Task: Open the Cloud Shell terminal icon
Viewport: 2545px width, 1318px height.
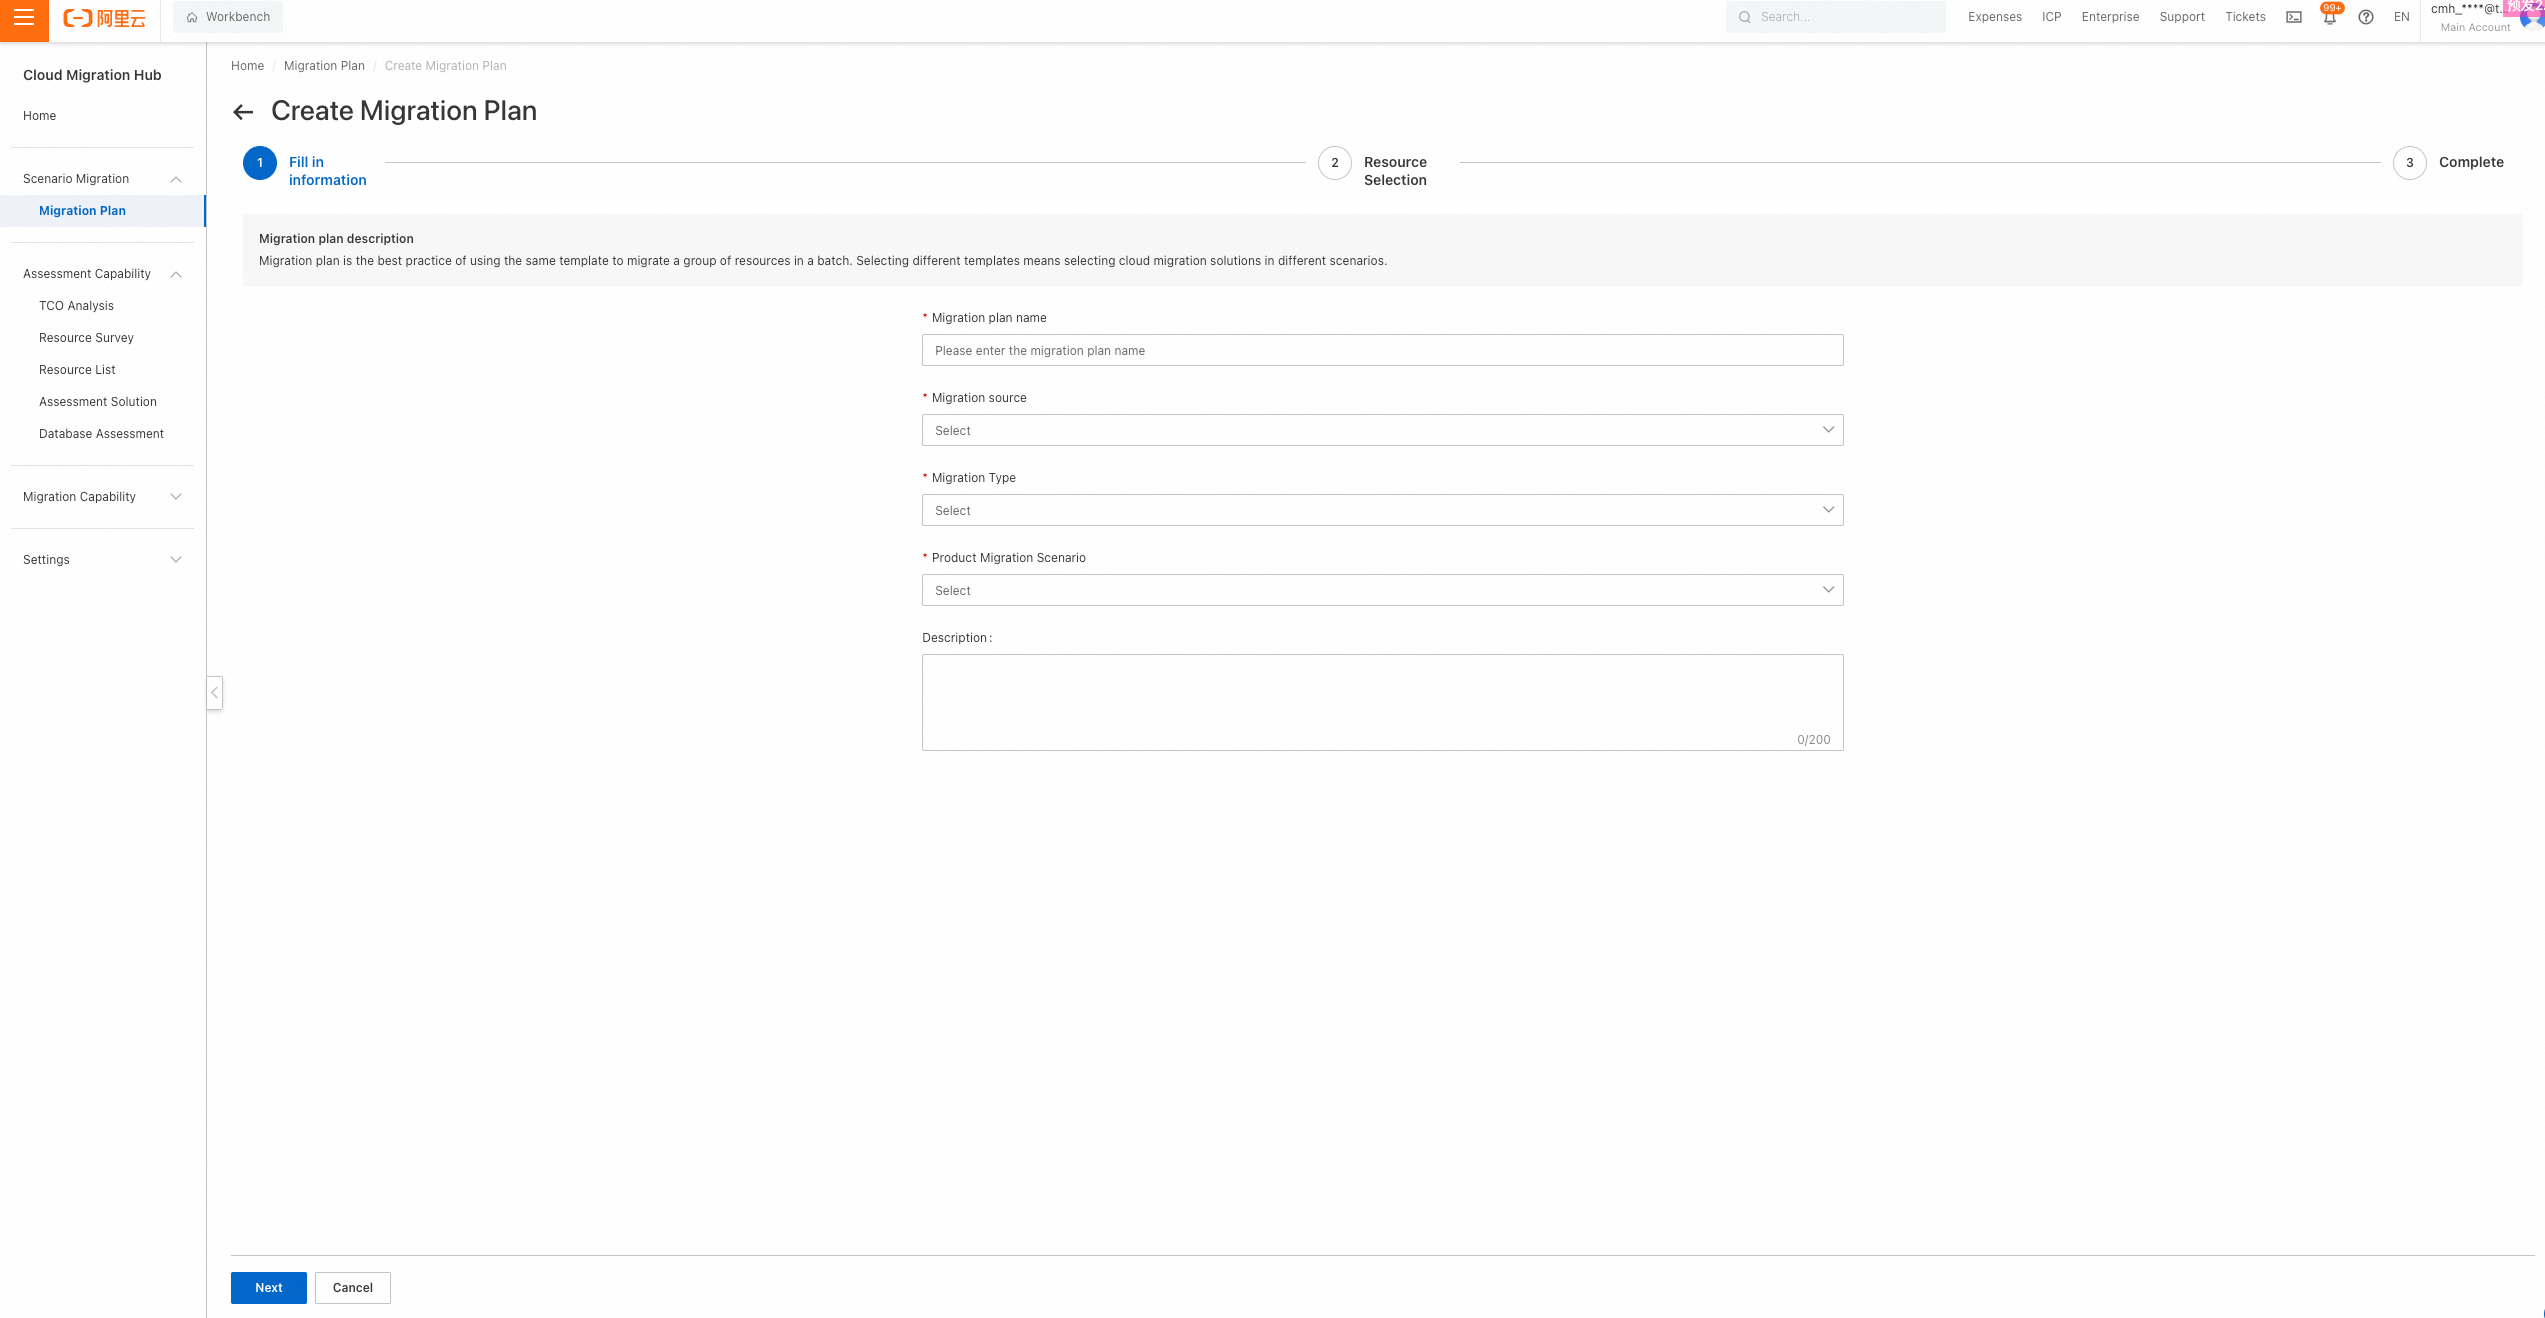Action: click(x=2294, y=17)
